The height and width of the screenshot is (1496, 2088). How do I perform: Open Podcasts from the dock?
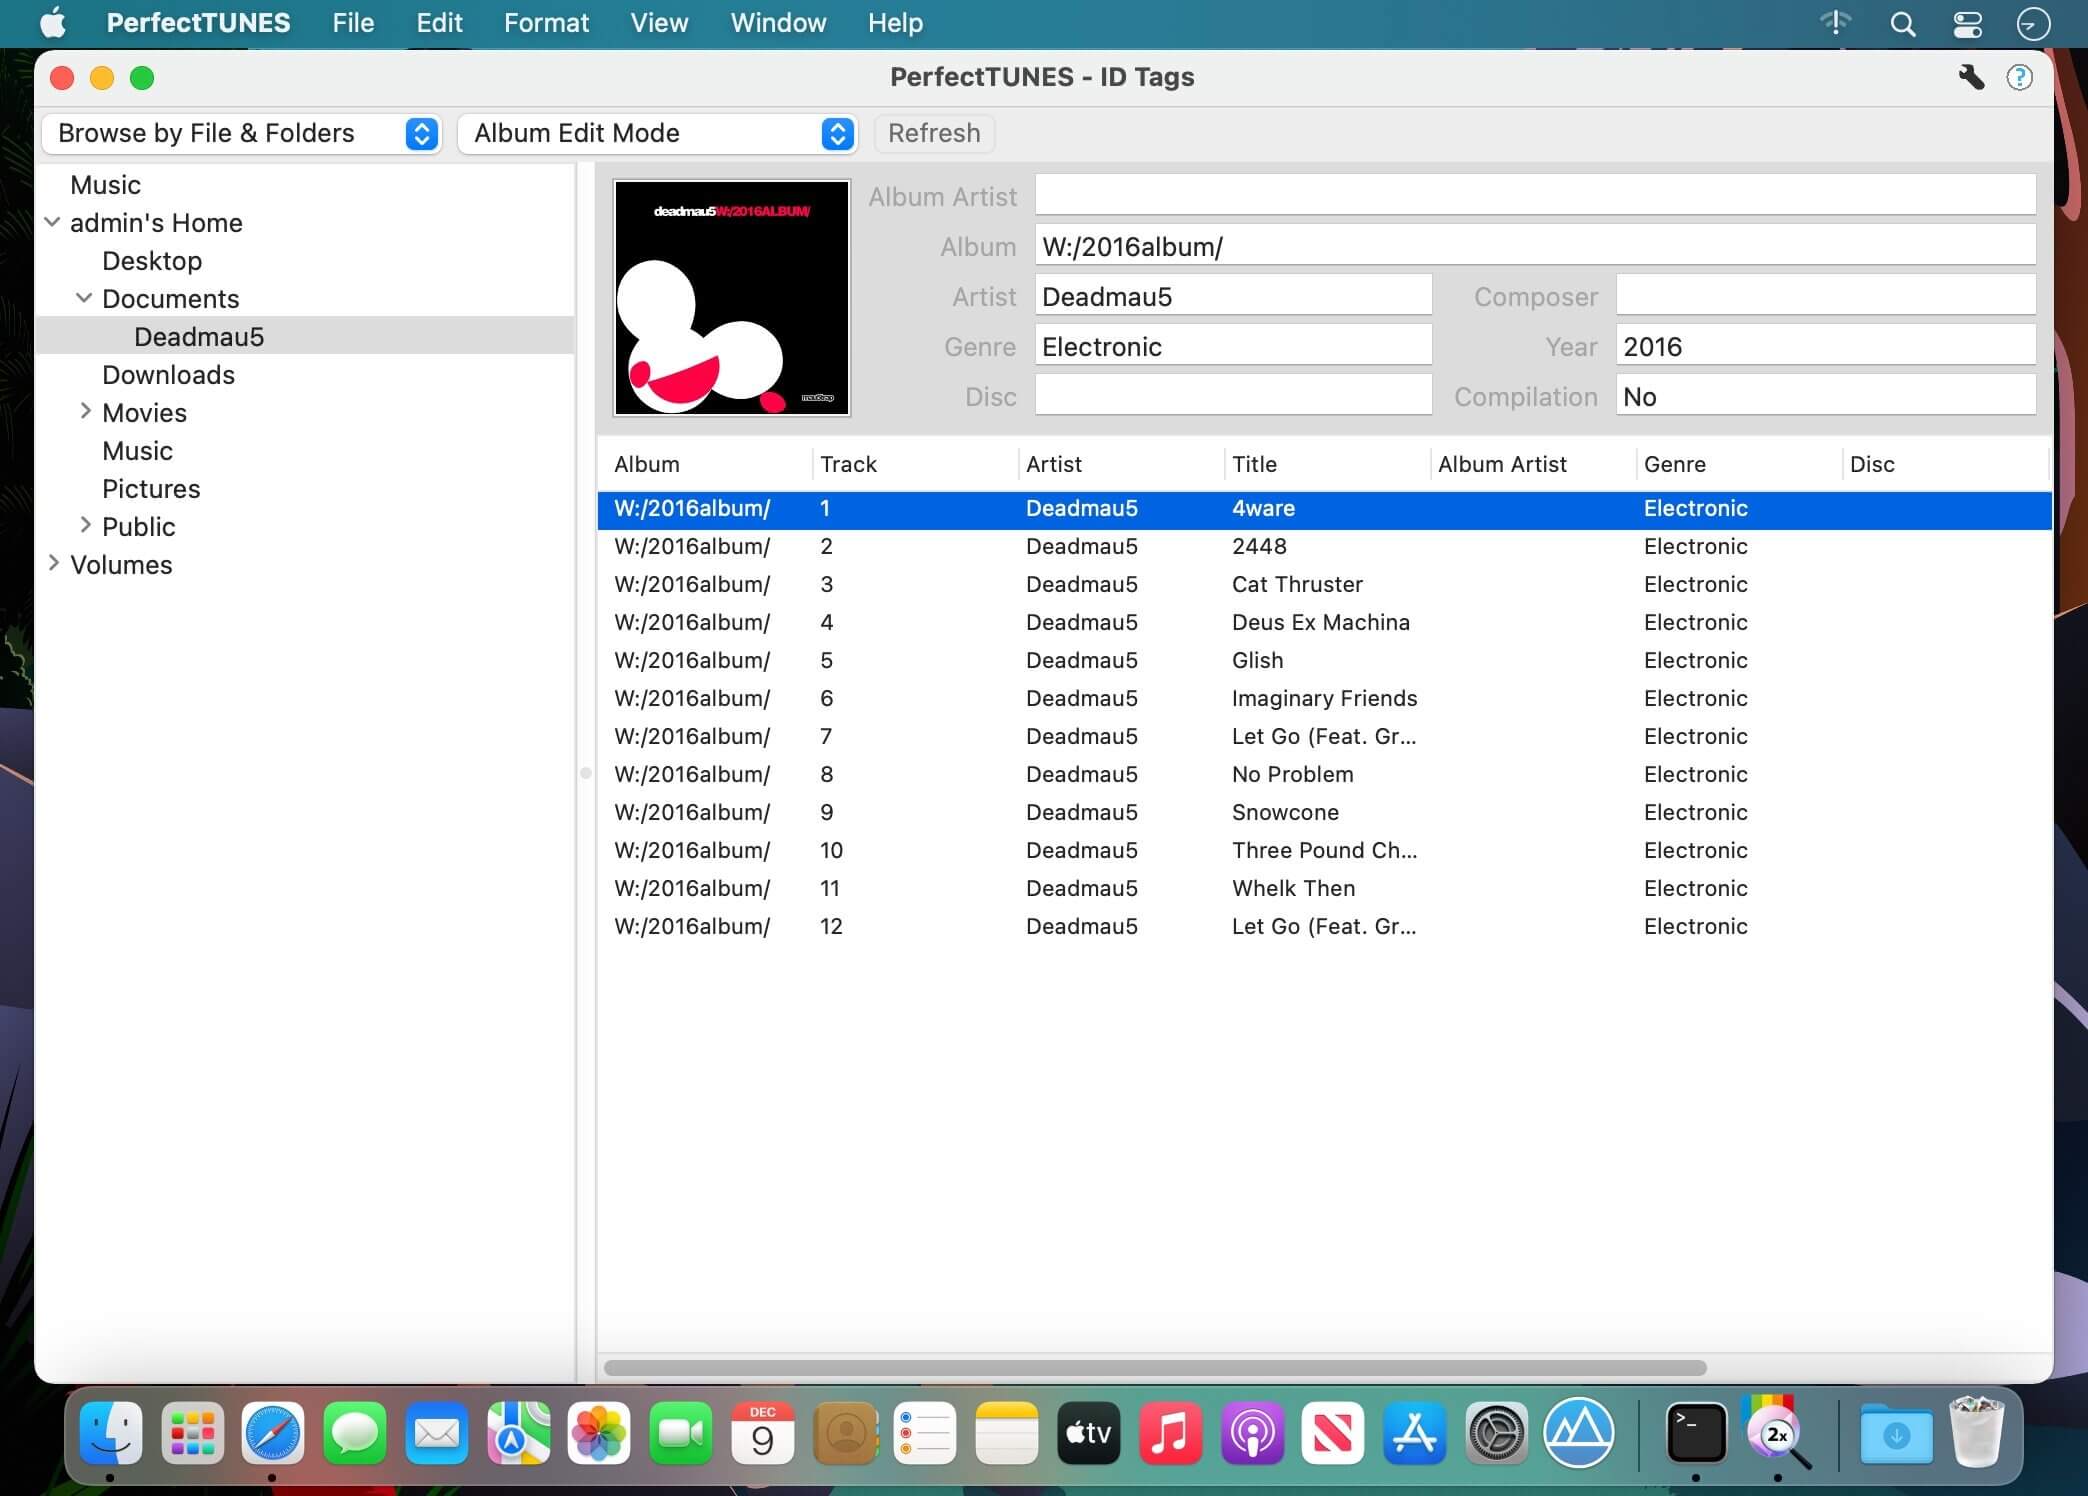1252,1433
